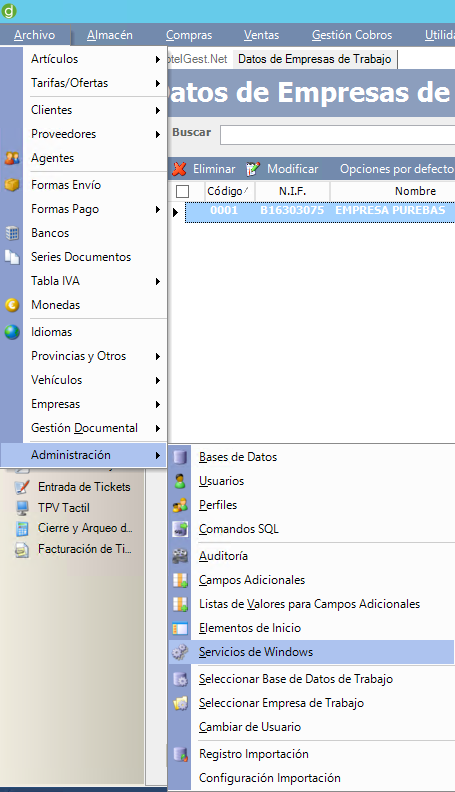This screenshot has width=455, height=792.
Task: Open the Ventas menu
Action: [261, 35]
